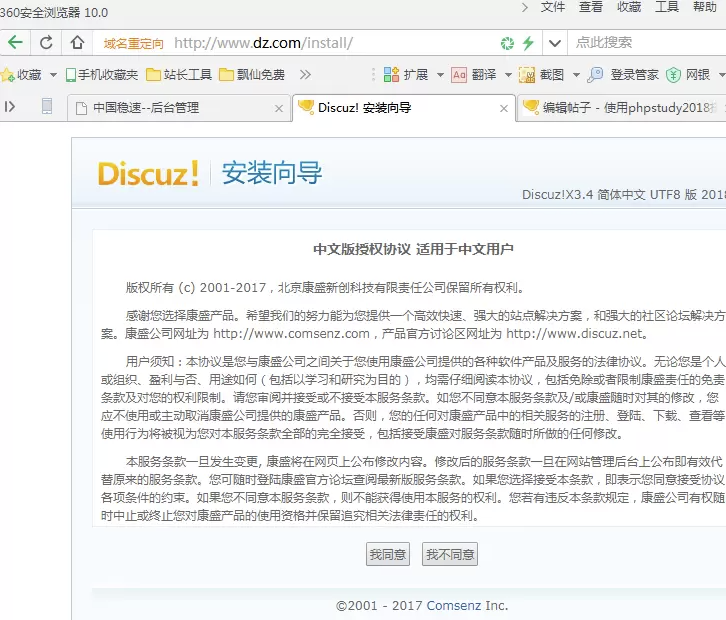
Task: Click the 我同意 agree button
Action: (388, 554)
